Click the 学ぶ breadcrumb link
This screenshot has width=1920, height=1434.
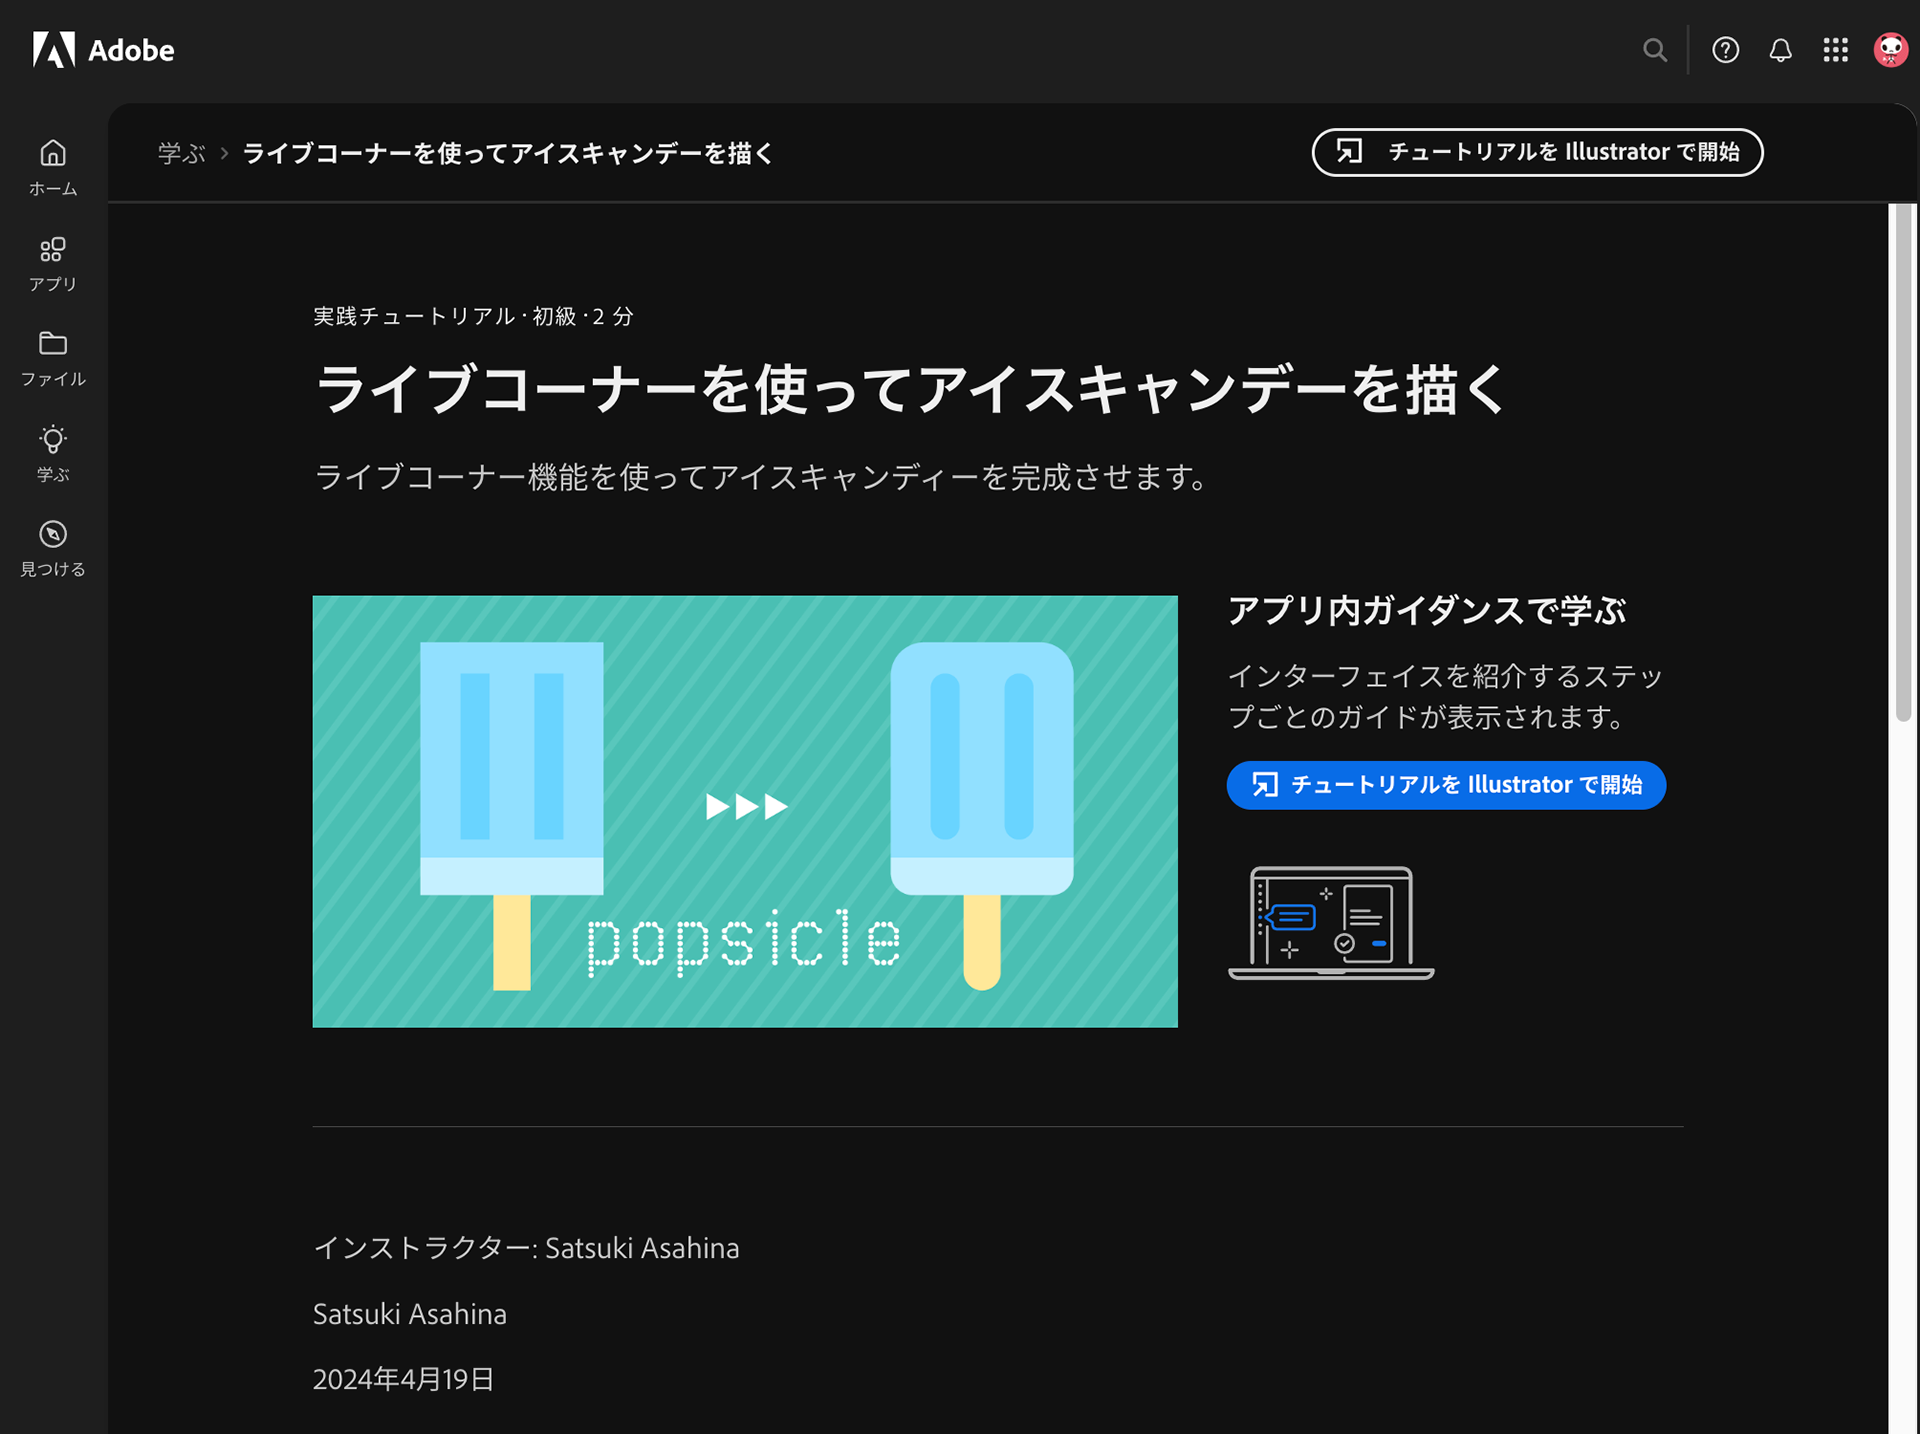coord(181,153)
